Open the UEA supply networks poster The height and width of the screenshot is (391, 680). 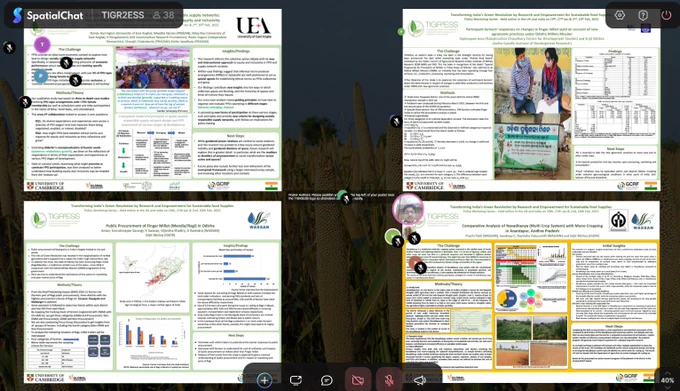click(153, 100)
